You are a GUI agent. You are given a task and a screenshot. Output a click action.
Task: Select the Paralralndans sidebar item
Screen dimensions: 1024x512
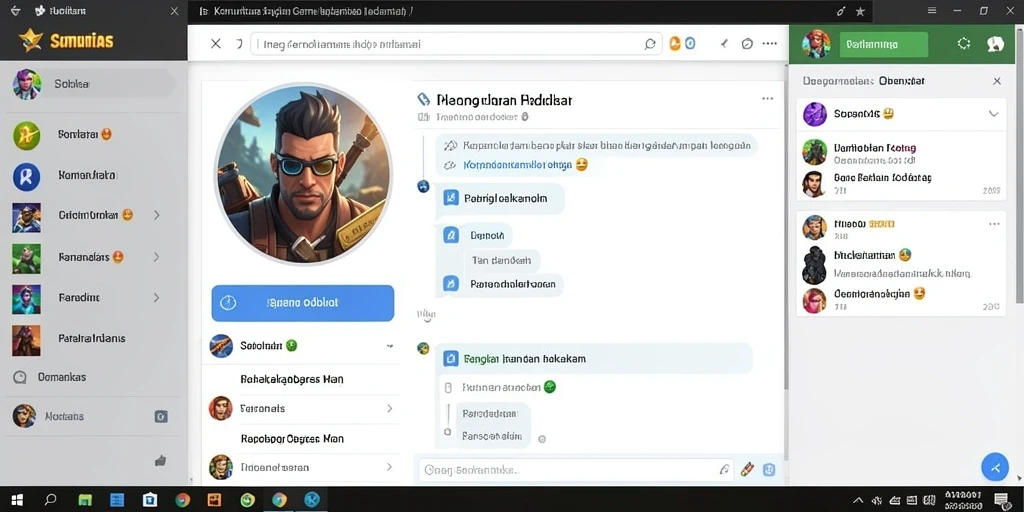(93, 338)
